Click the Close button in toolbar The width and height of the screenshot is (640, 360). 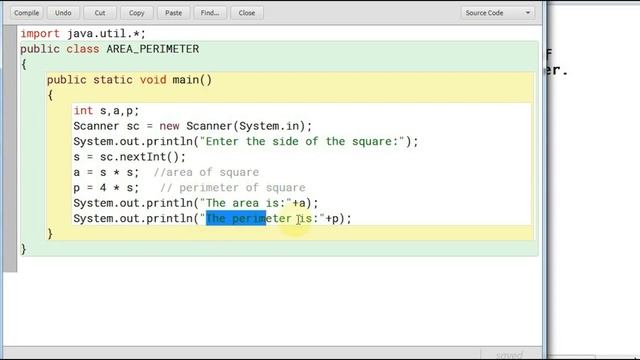click(247, 13)
